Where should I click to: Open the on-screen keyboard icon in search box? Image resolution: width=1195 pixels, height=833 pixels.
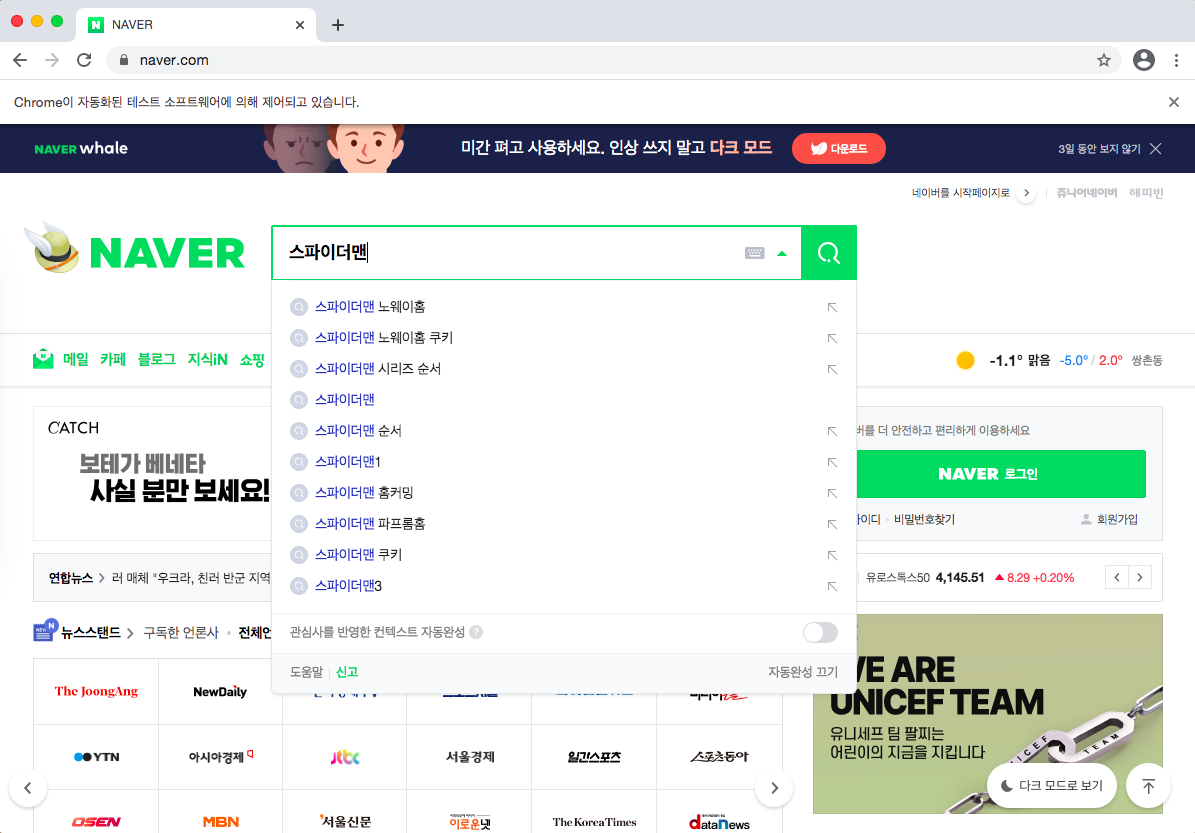point(754,253)
